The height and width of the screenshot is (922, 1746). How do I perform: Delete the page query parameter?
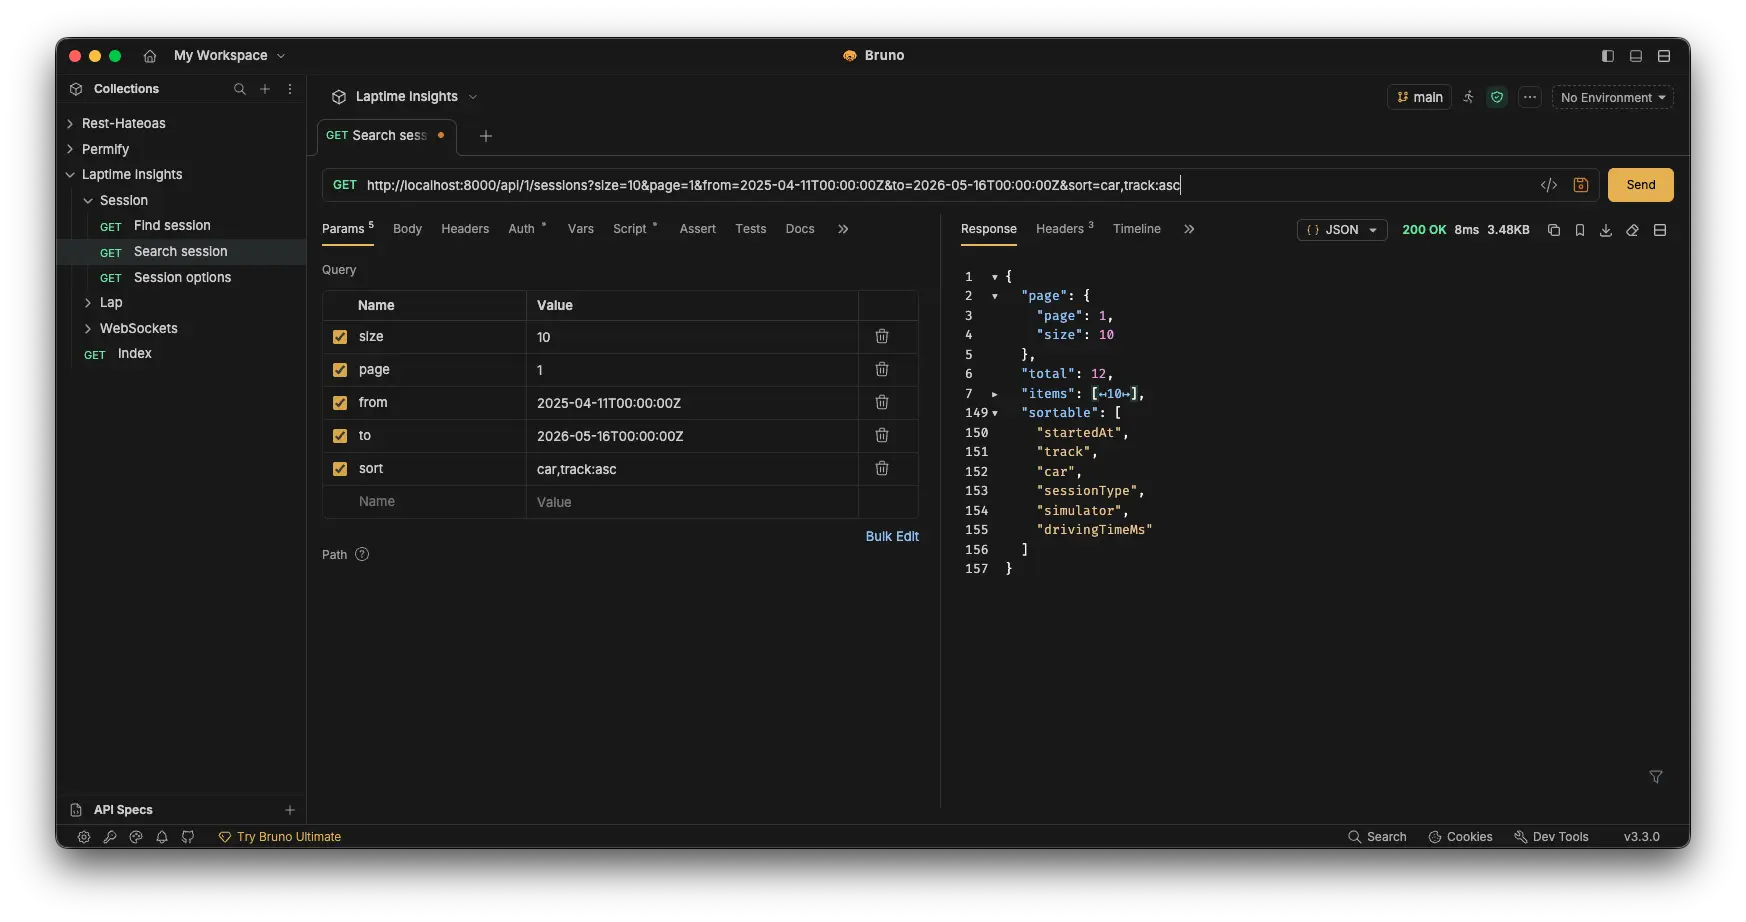(x=882, y=370)
